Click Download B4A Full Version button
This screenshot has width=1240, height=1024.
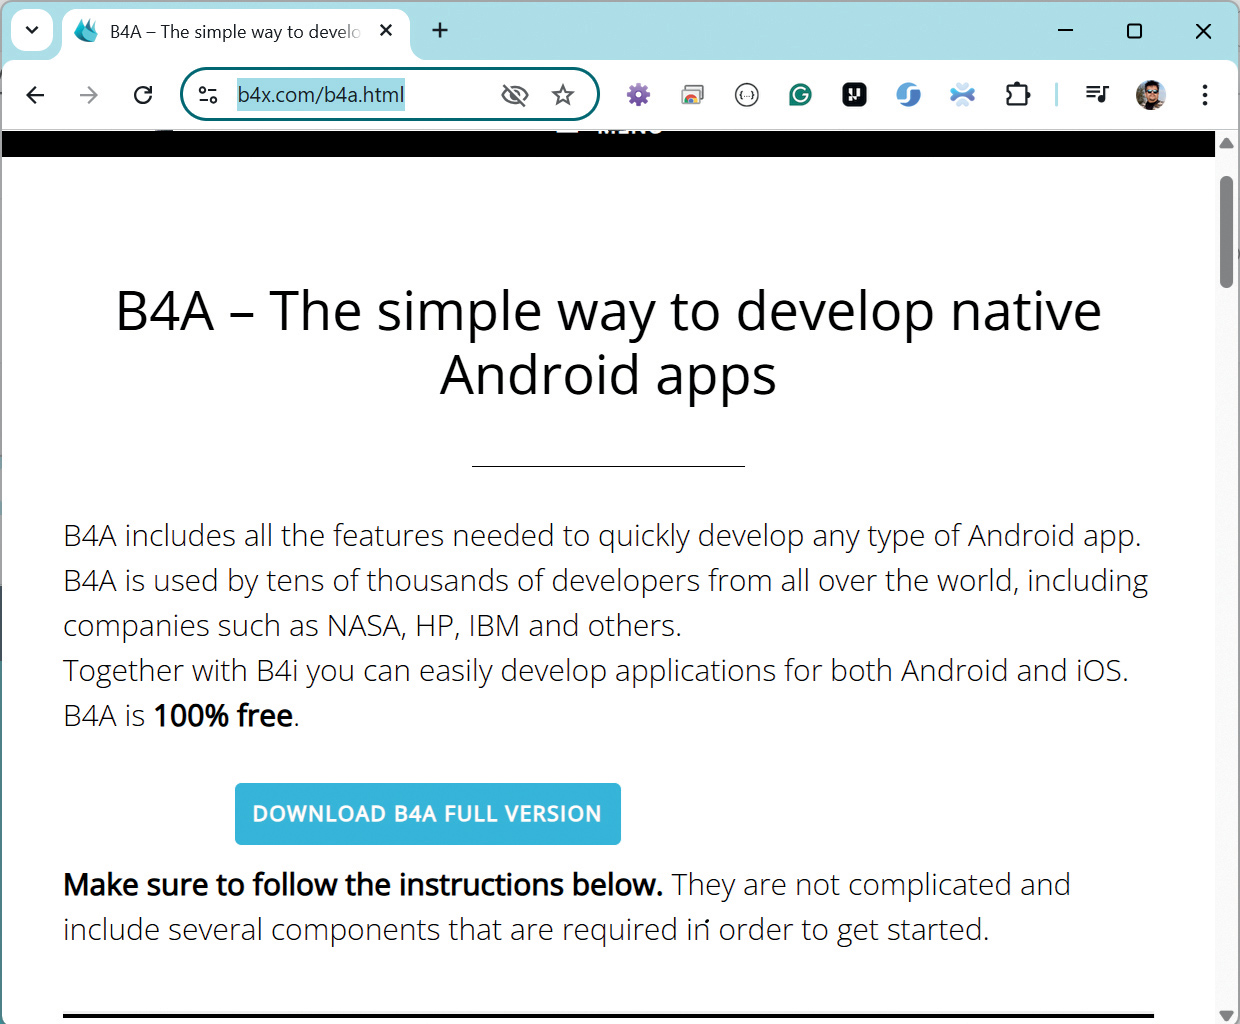pyautogui.click(x=428, y=814)
